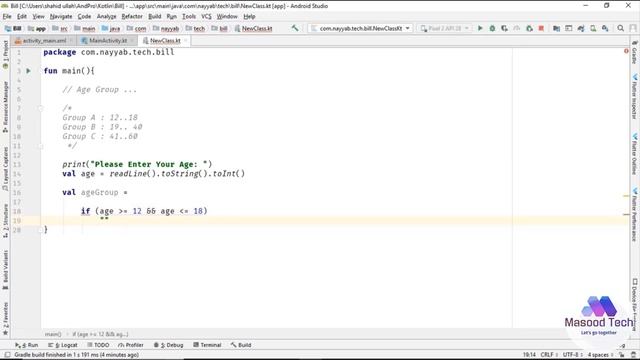640x360 pixels.
Task: Click the Attach Debugger to Android Process icon
Action: click(529, 28)
